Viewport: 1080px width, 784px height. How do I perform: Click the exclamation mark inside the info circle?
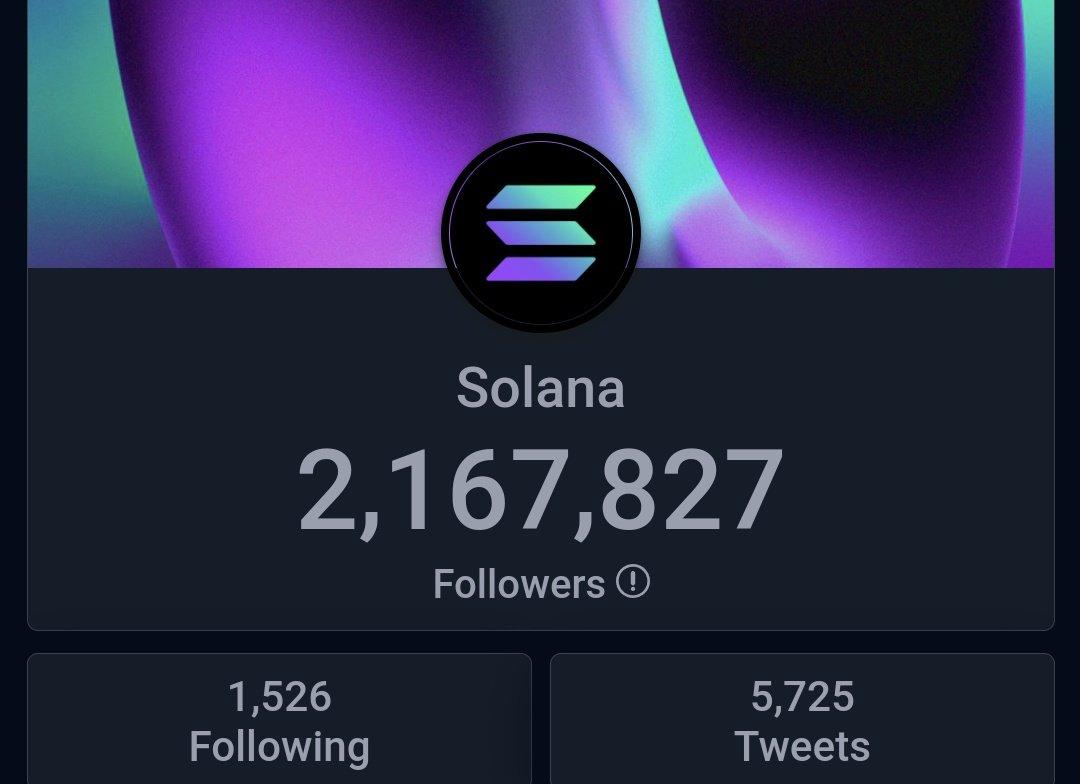pyautogui.click(x=632, y=581)
